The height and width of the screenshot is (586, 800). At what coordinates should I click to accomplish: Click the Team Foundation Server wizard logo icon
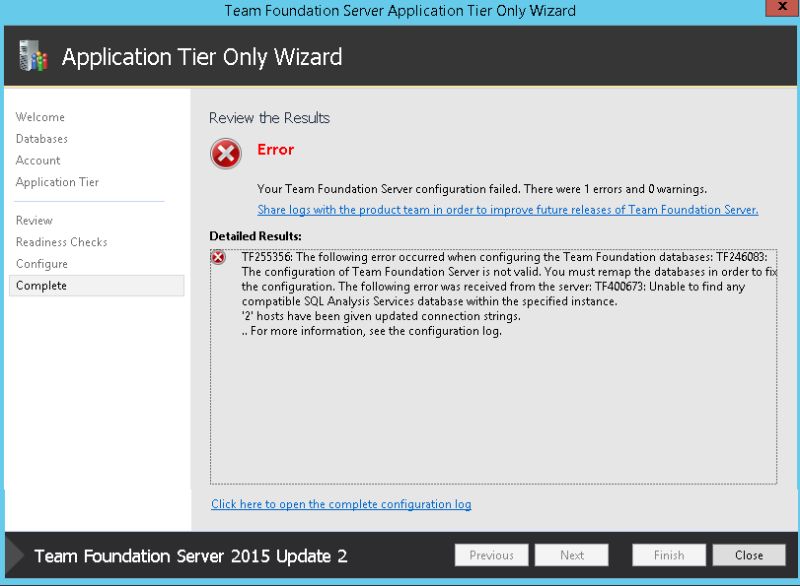(33, 56)
